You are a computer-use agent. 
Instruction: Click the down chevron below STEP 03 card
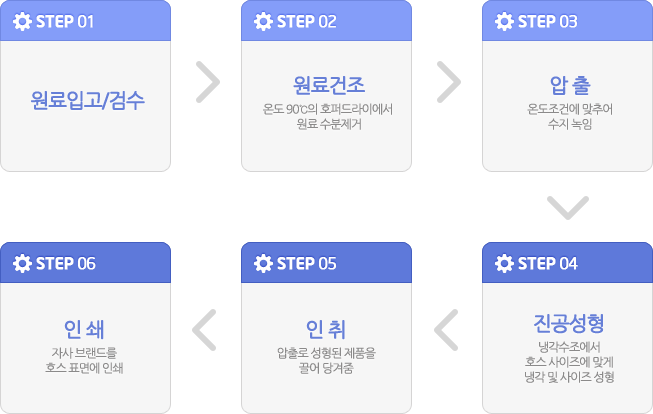coord(568,207)
